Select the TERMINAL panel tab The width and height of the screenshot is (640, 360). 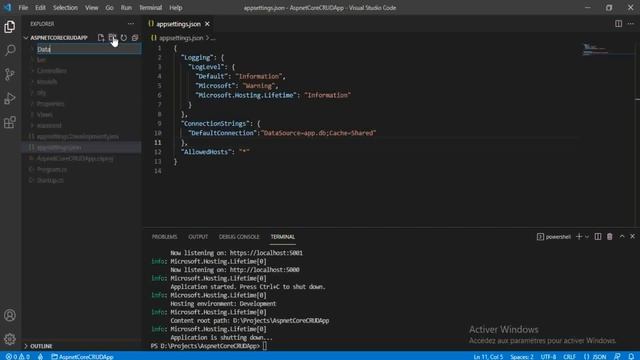[x=282, y=237]
